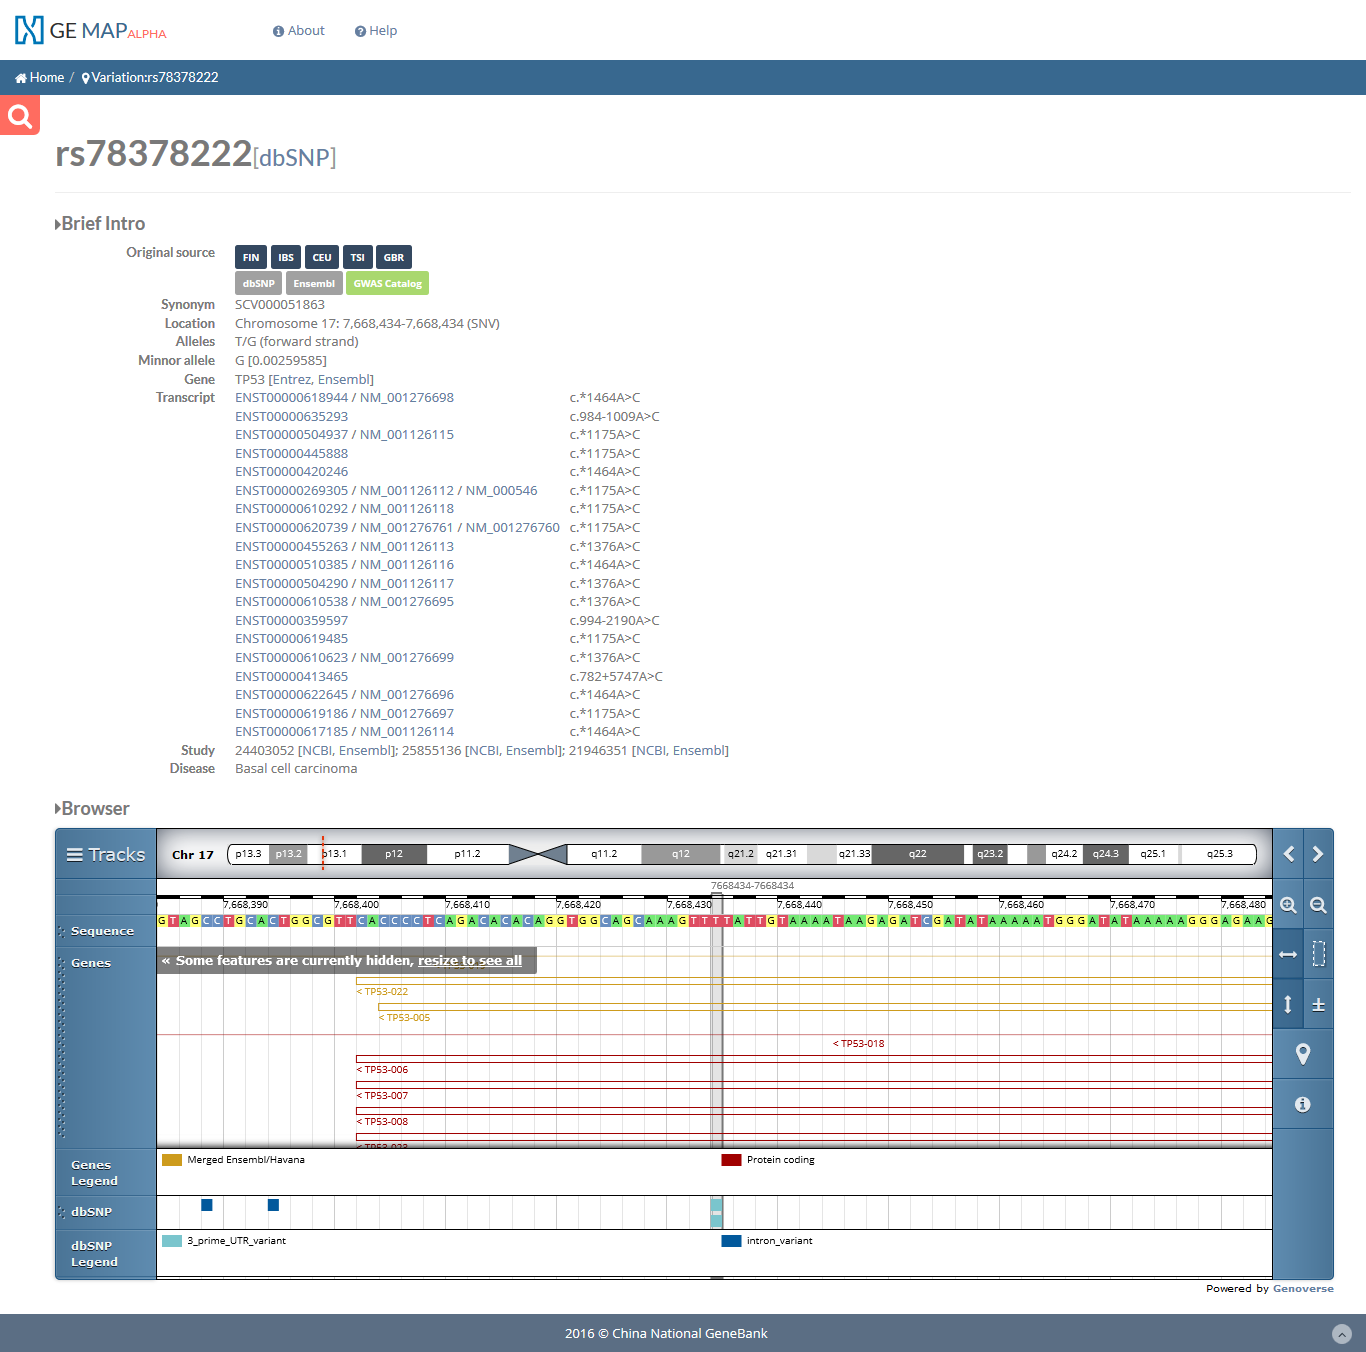Select the TSI population tag
Image resolution: width=1366 pixels, height=1352 pixels.
(357, 257)
